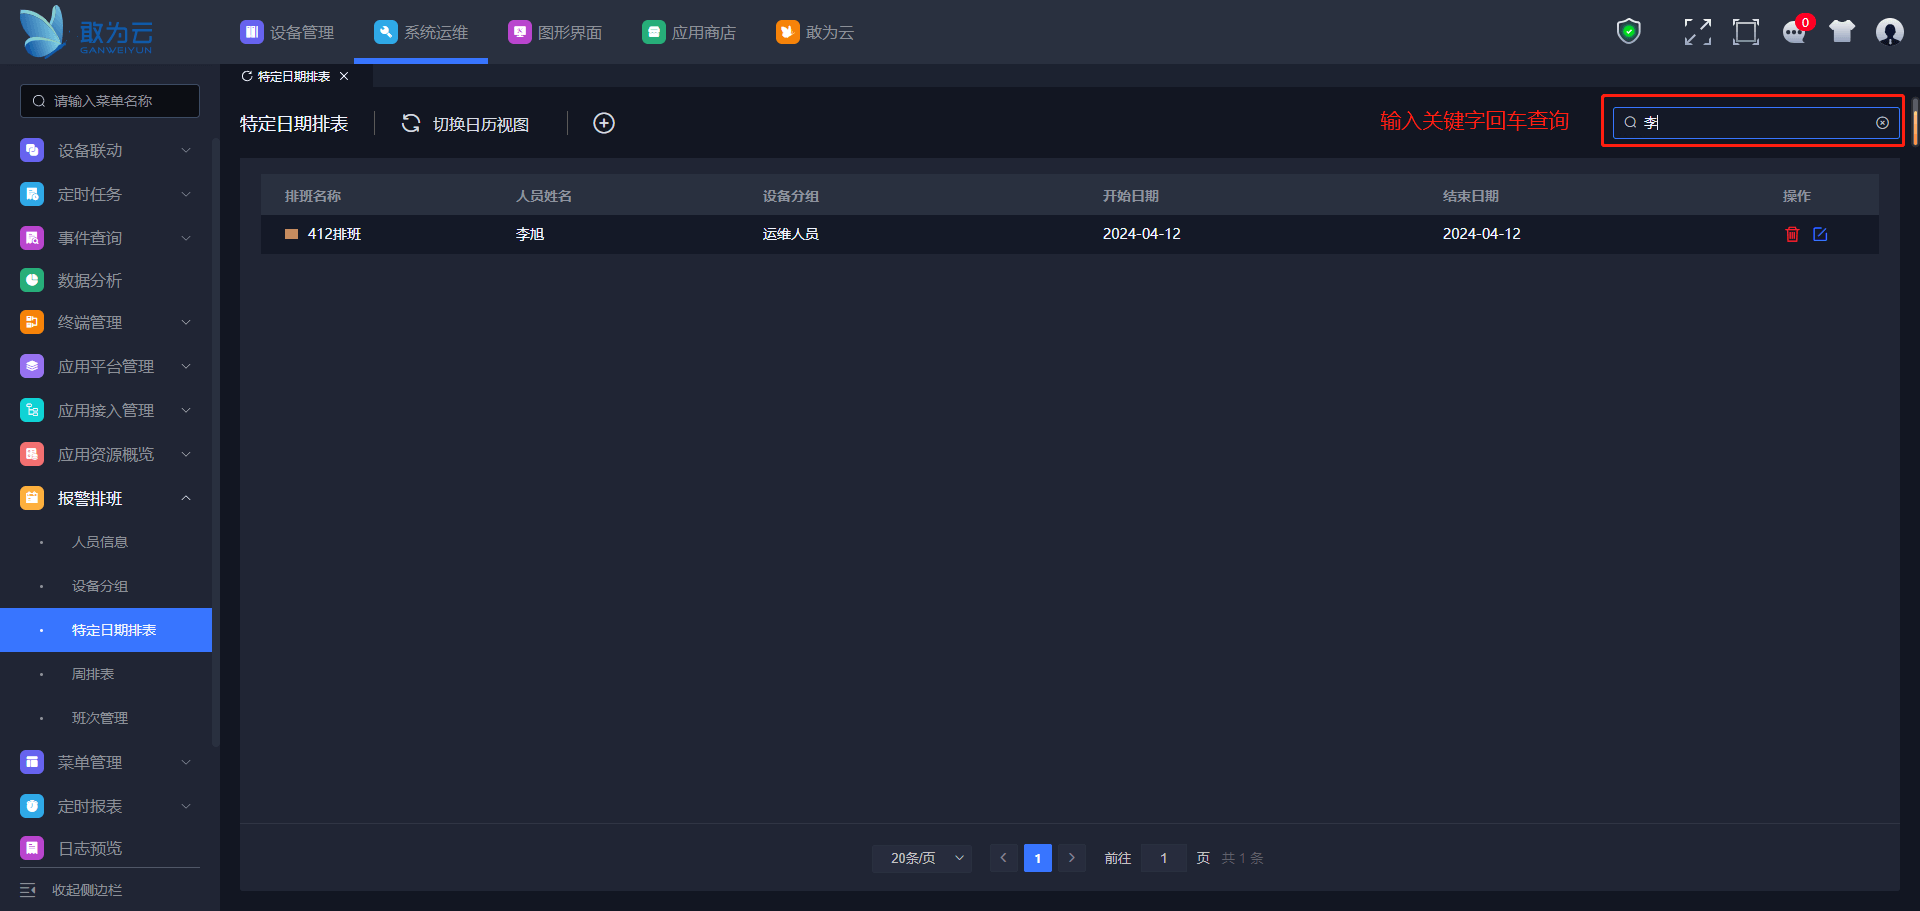1920x911 pixels.
Task: Expand the 终端管理 menu chevron
Action: 186,322
